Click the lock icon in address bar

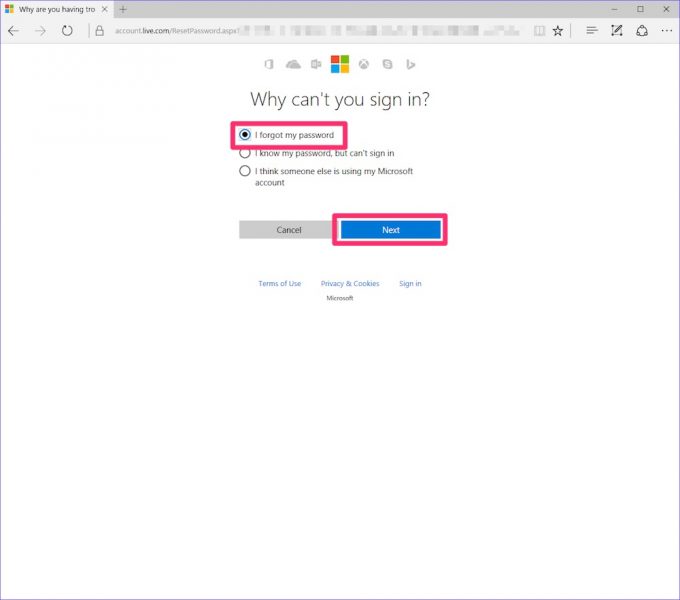click(99, 31)
